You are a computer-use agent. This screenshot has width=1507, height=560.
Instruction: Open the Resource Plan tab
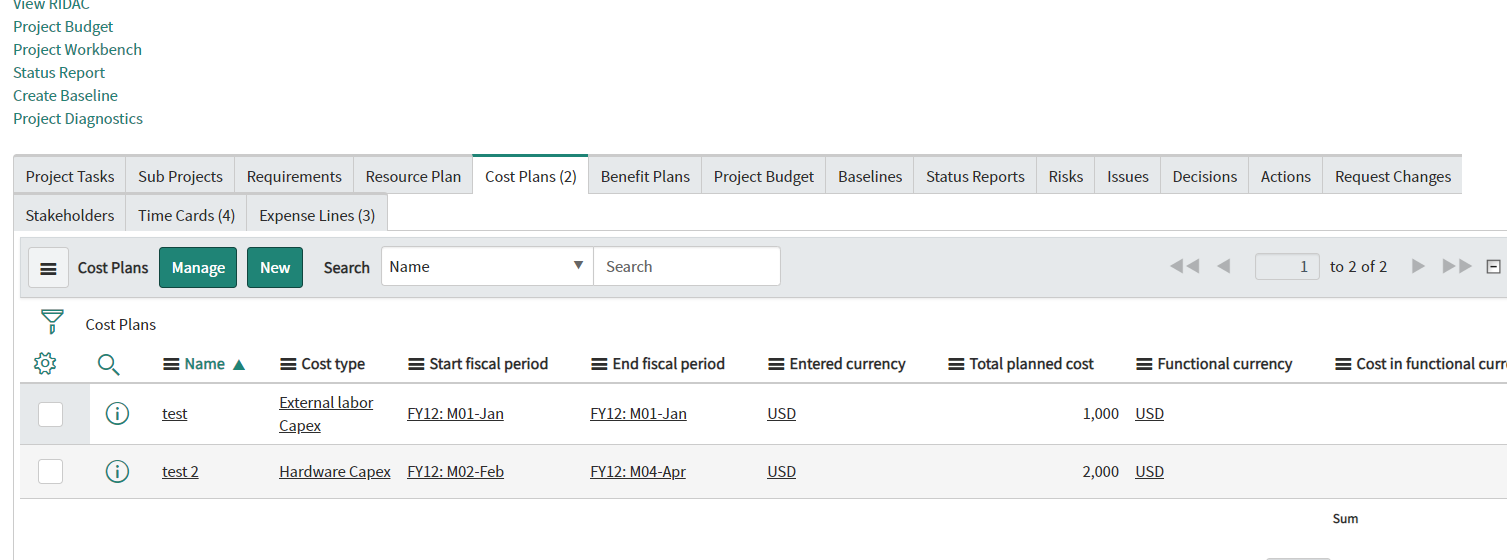pyautogui.click(x=413, y=177)
